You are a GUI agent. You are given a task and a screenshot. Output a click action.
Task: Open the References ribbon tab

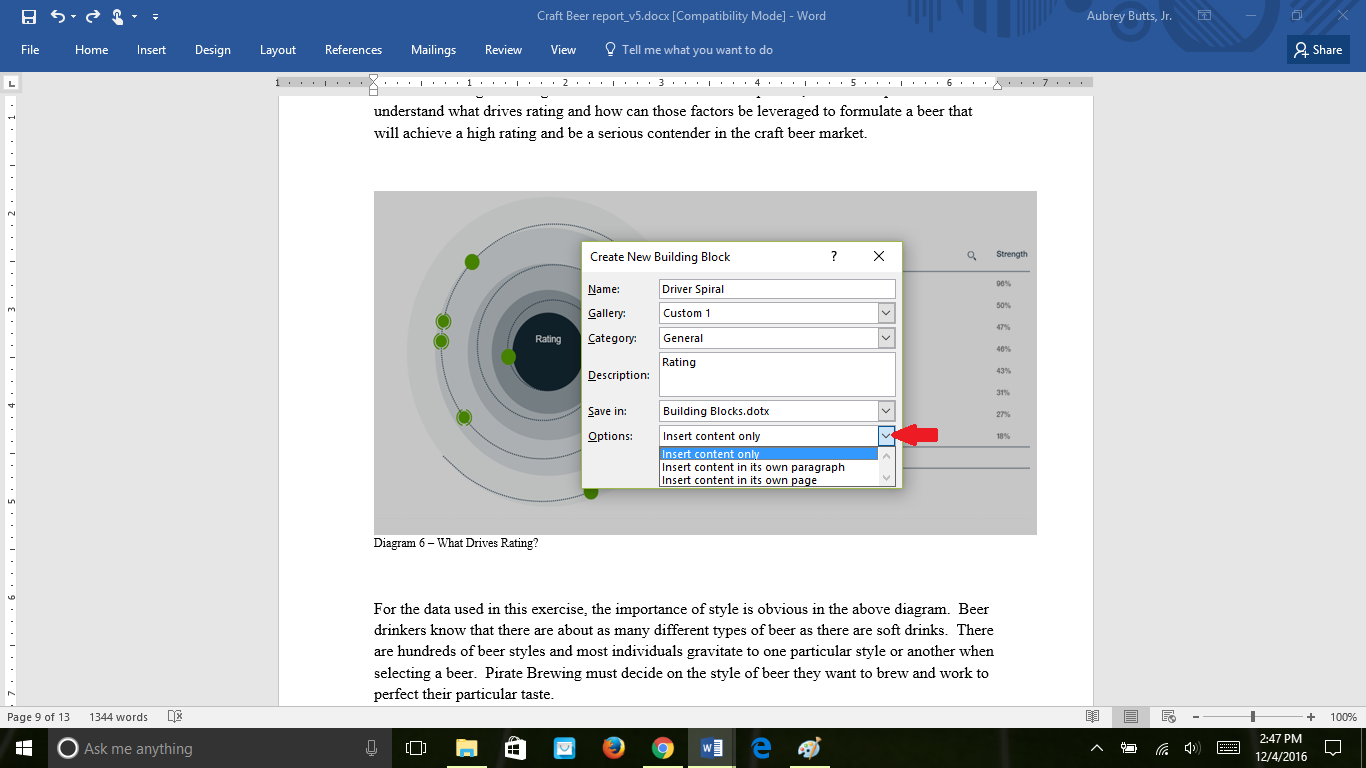pyautogui.click(x=353, y=50)
